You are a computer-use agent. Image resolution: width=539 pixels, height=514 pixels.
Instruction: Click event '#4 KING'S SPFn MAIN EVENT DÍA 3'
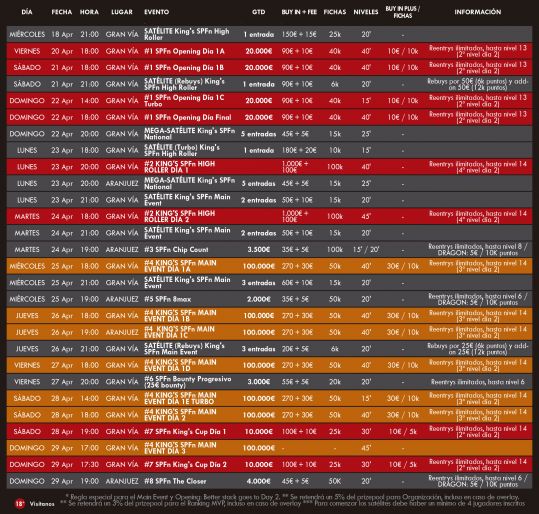(180, 448)
